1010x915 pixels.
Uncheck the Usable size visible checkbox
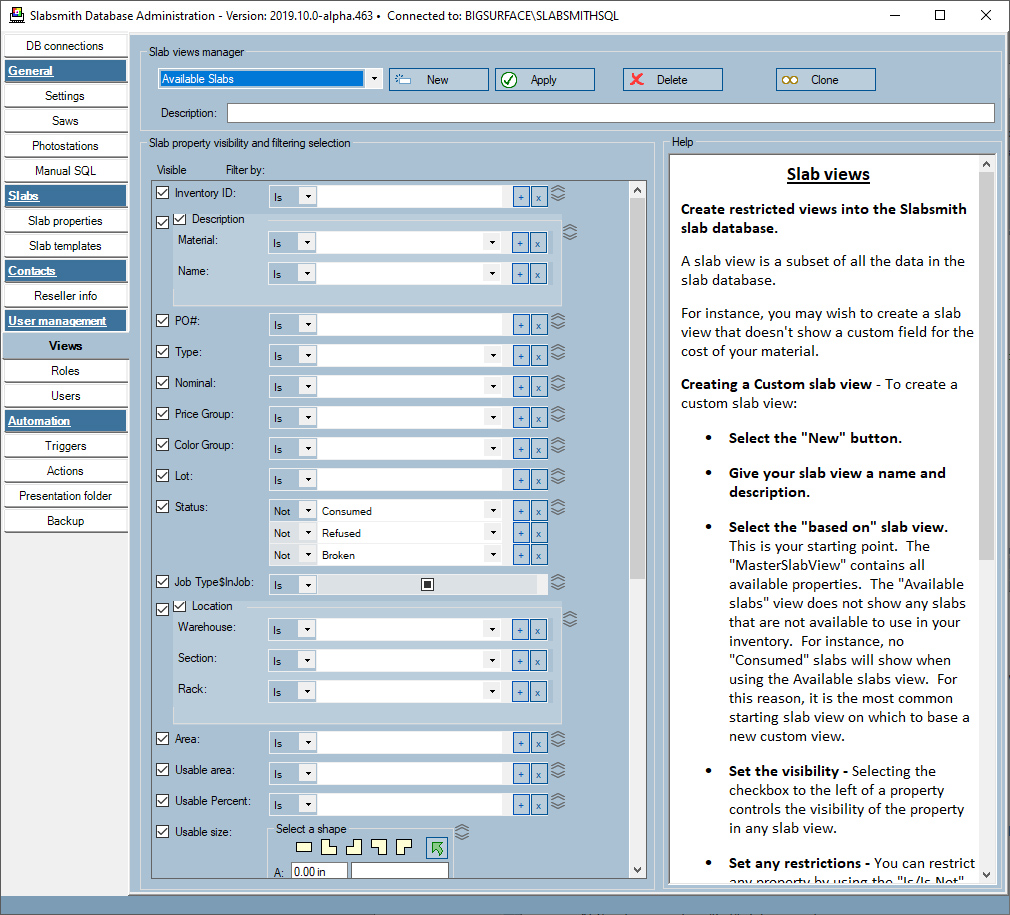click(162, 831)
